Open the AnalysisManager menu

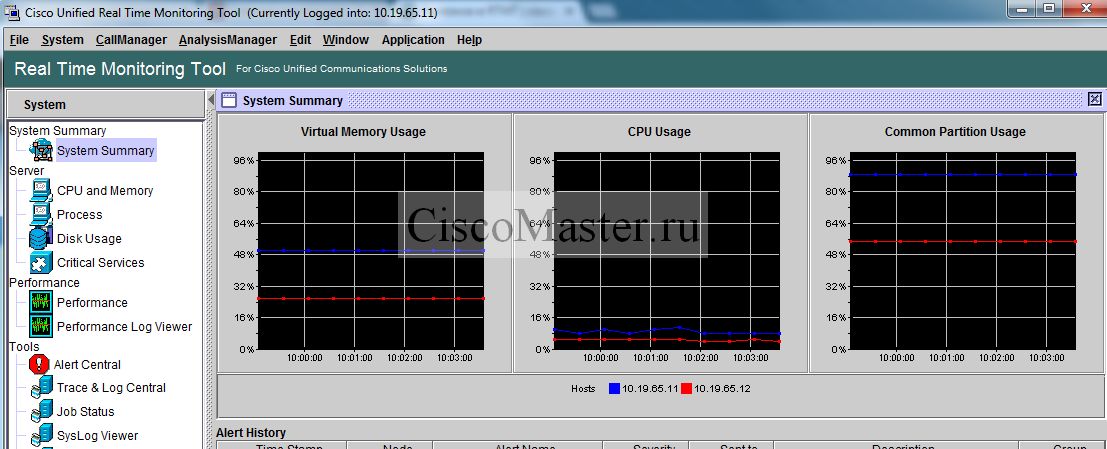pos(227,40)
